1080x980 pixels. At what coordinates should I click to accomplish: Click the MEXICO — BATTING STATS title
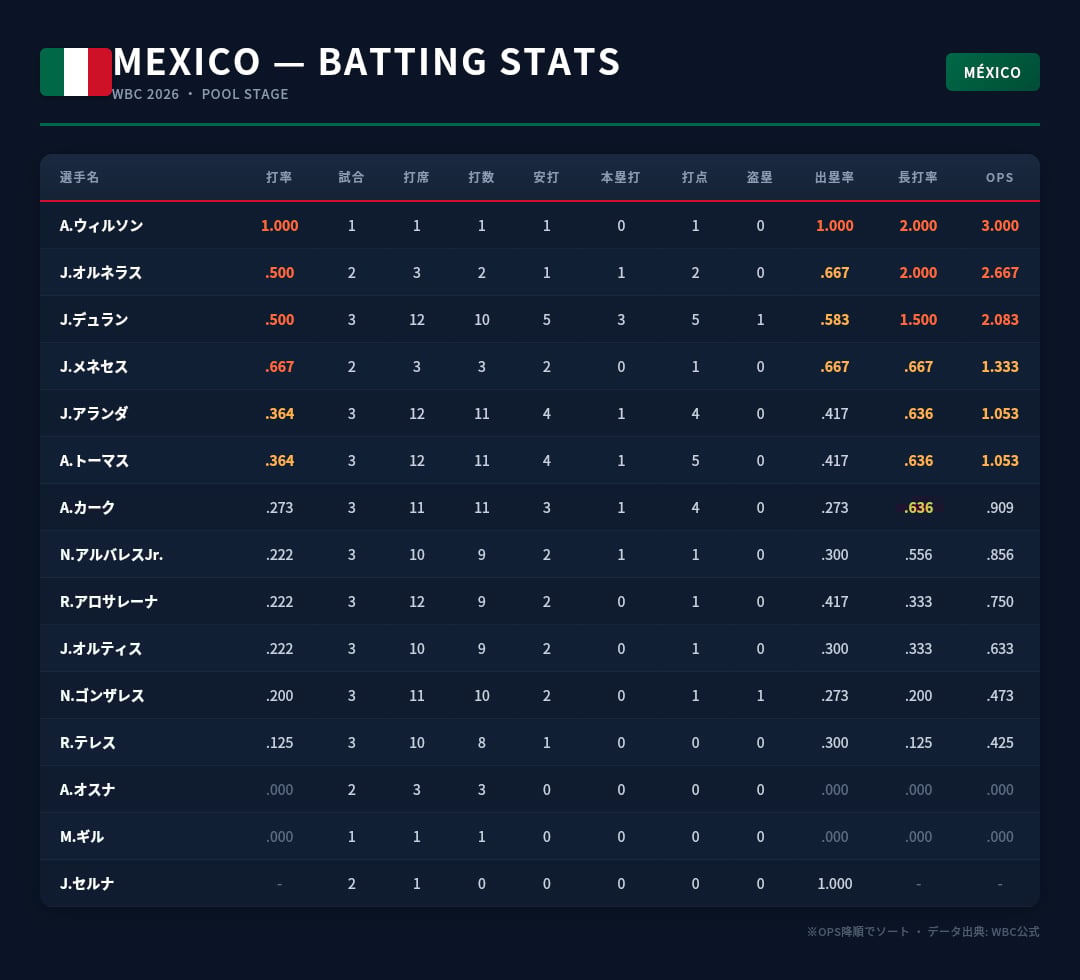pyautogui.click(x=367, y=62)
